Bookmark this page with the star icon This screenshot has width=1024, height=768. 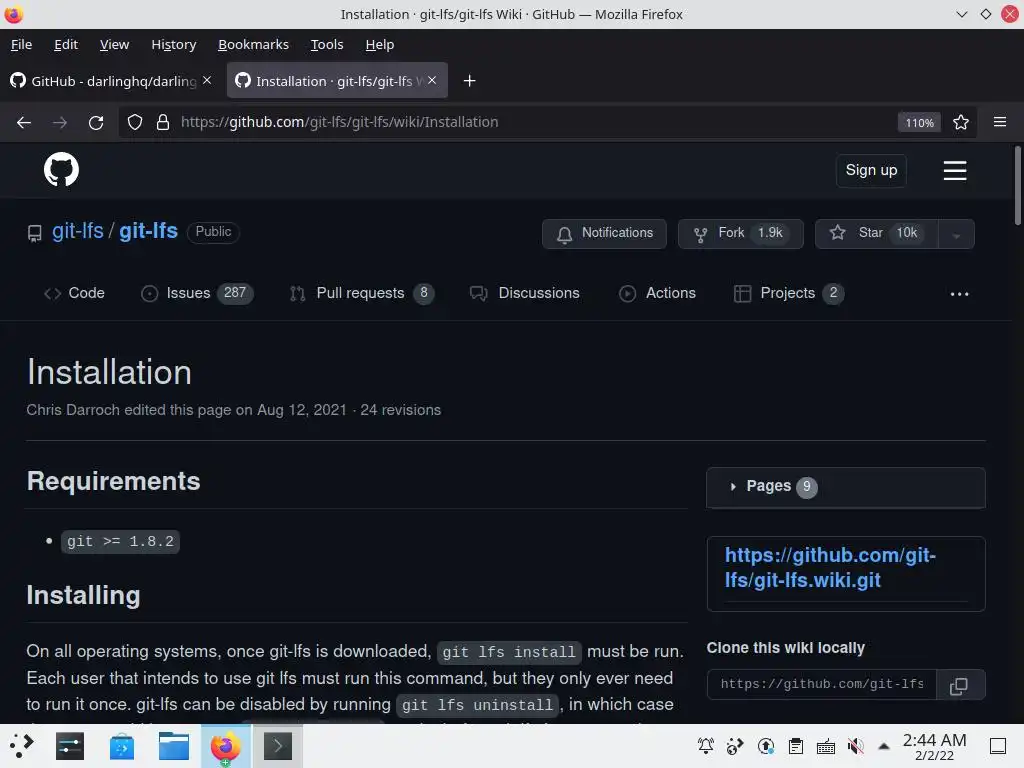coord(961,122)
